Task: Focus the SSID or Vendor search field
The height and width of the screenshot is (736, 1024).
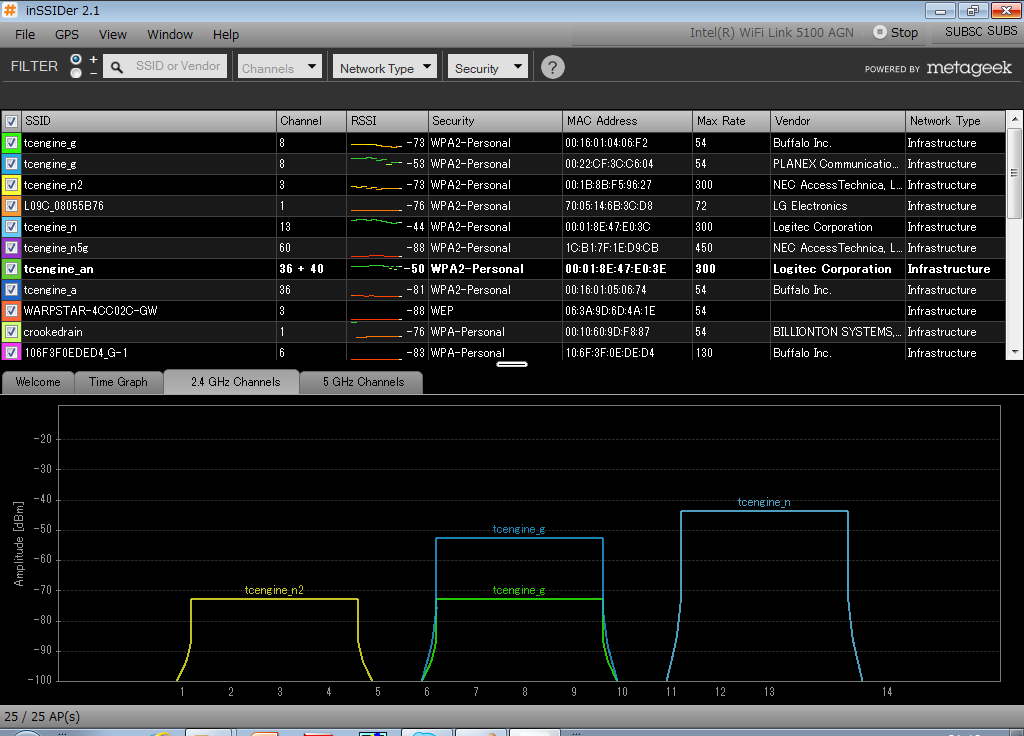Action: 165,67
